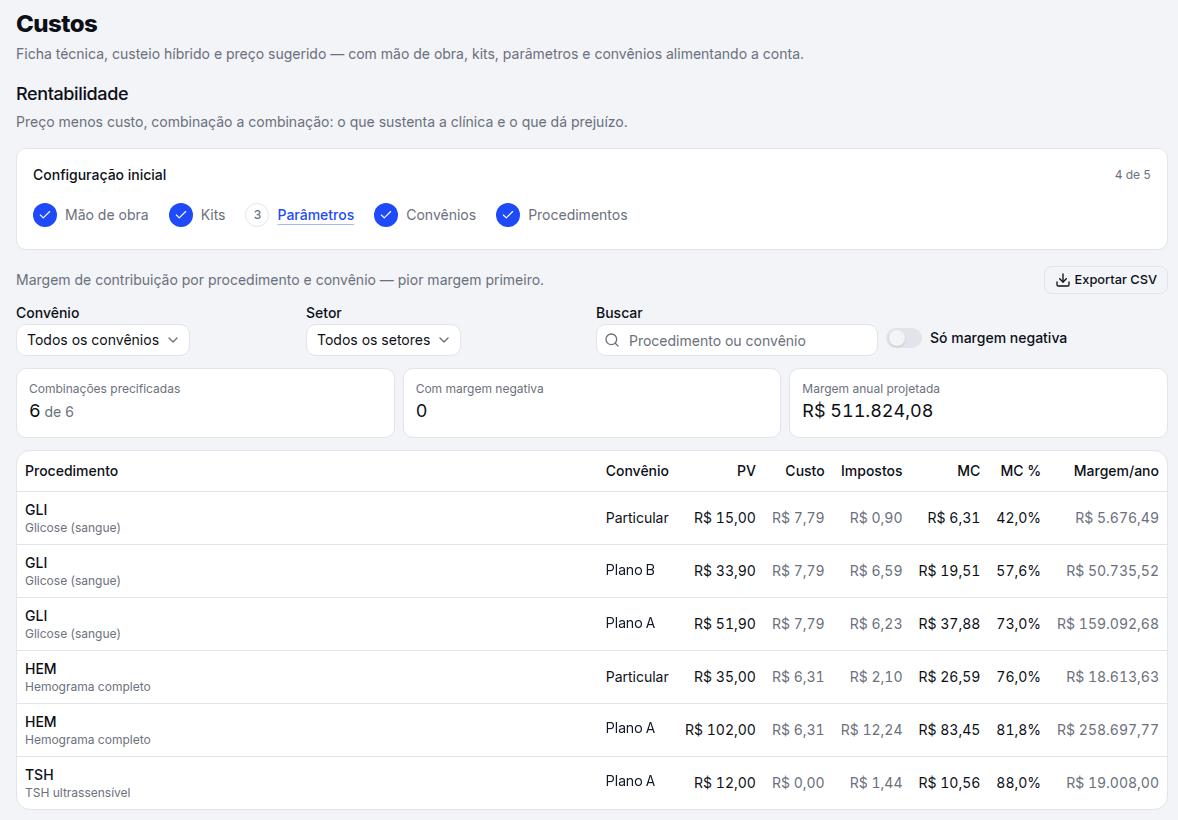Screen dimensions: 1178x820
Task: Click the Configuração inicial heading
Action: coord(99,175)
